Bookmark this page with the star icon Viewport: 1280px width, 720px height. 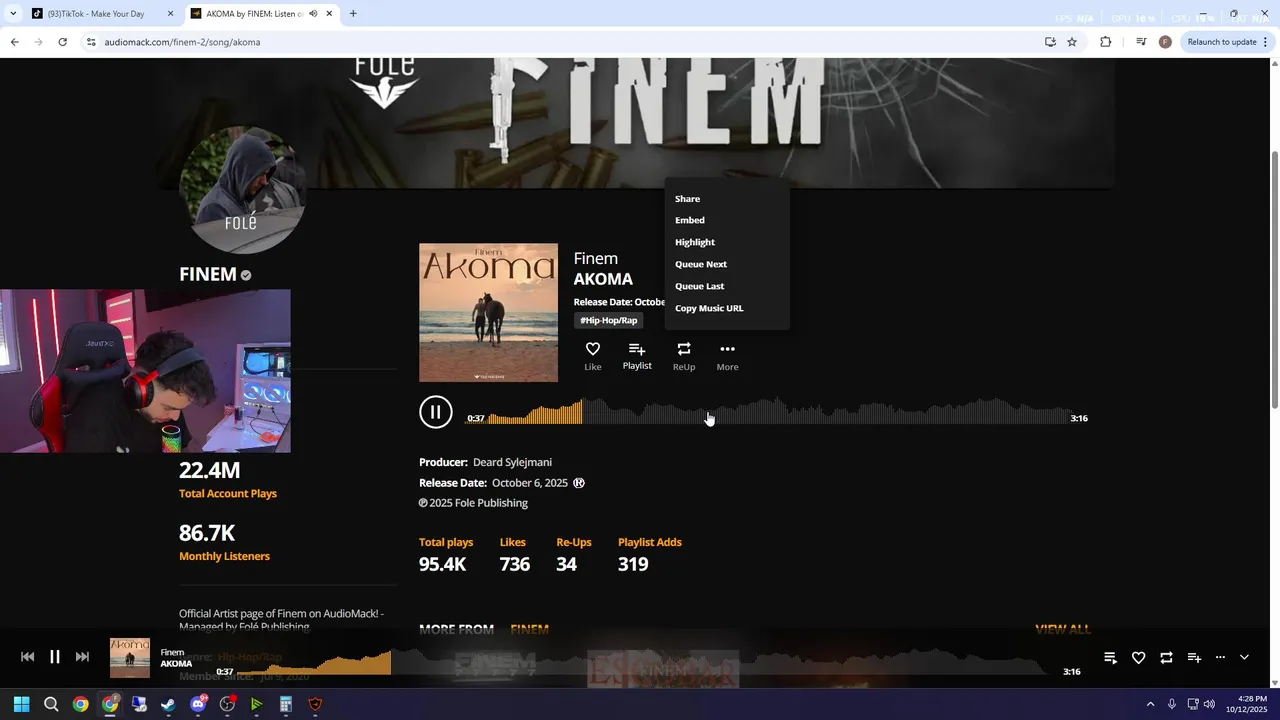click(1072, 42)
